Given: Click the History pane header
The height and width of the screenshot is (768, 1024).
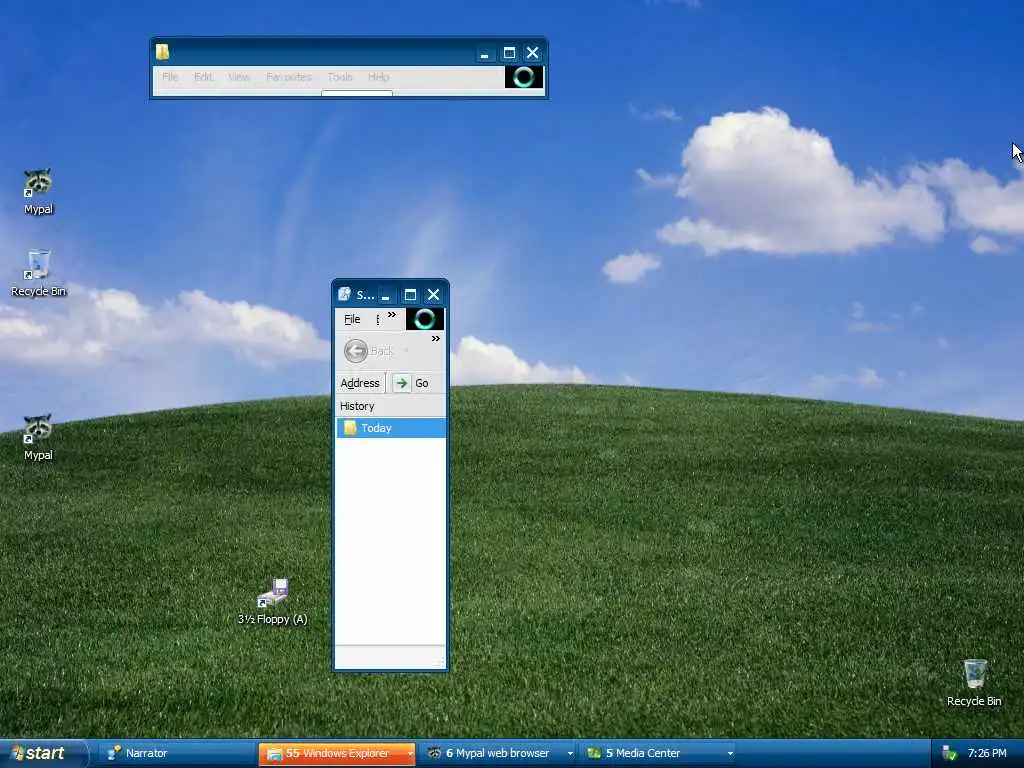Looking at the screenshot, I should (391, 406).
